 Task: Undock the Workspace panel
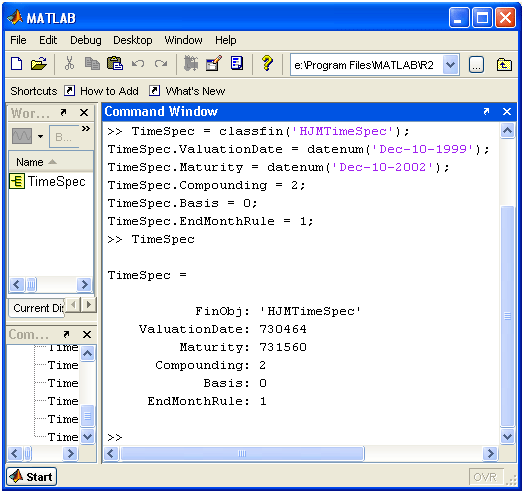tap(63, 113)
